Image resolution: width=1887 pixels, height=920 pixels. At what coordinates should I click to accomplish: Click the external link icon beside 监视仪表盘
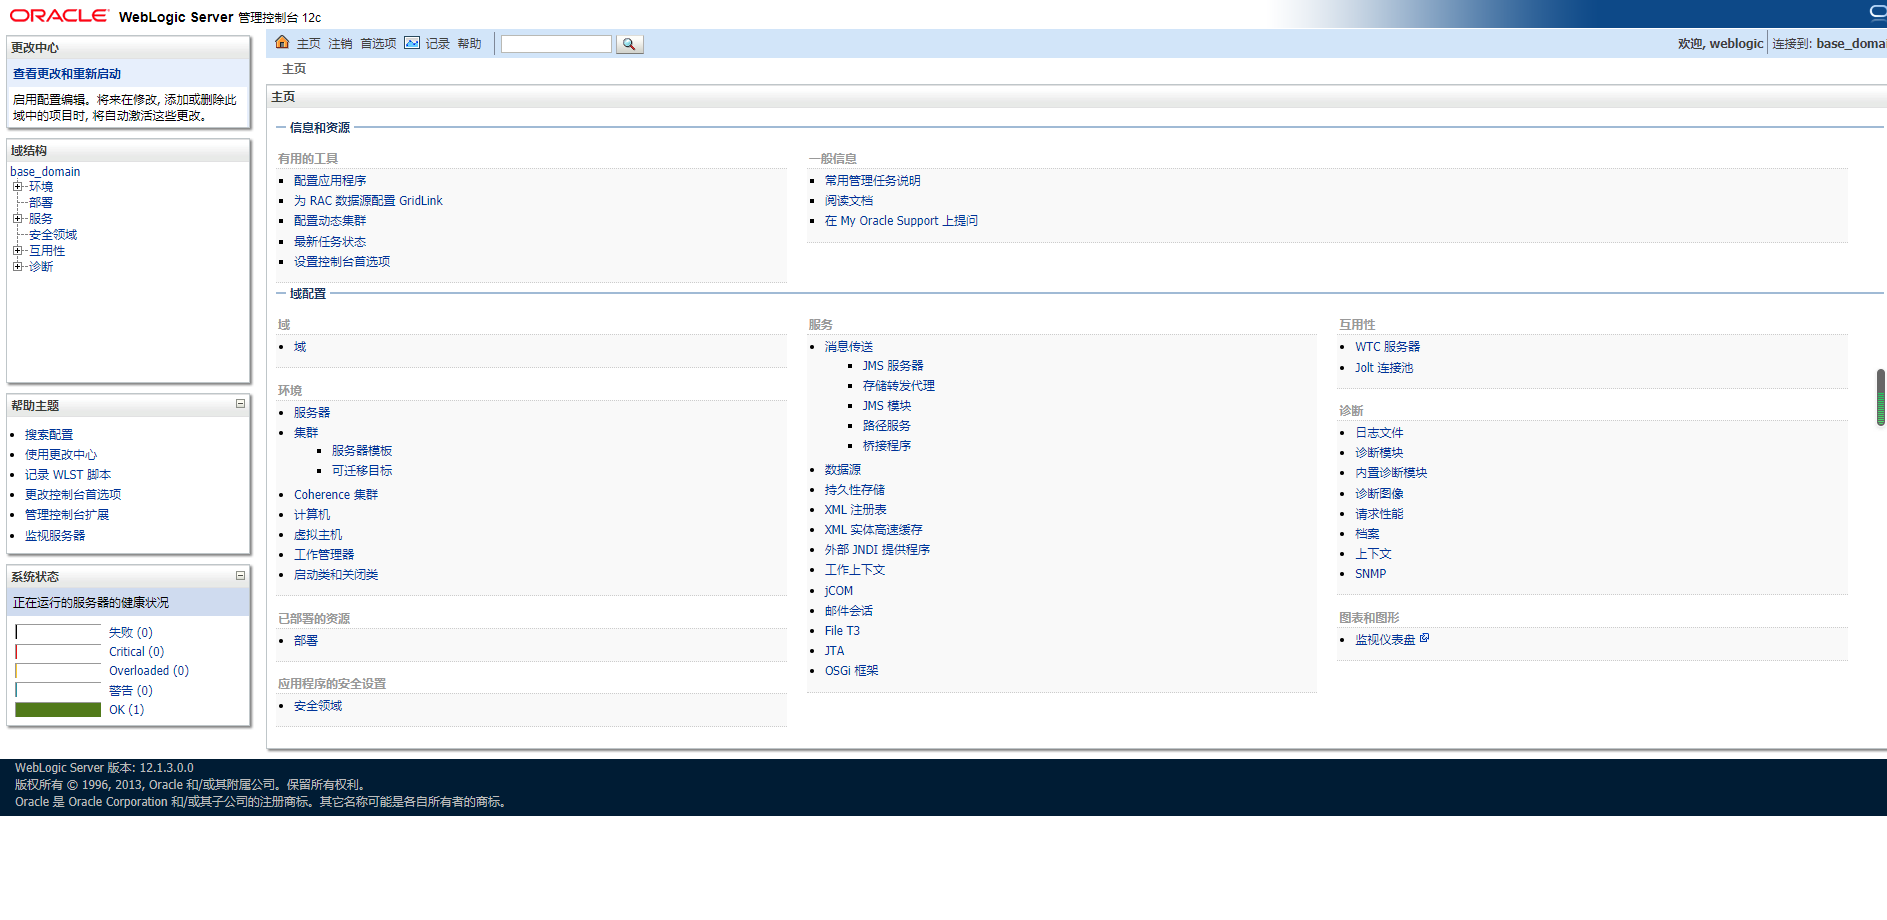[1424, 638]
